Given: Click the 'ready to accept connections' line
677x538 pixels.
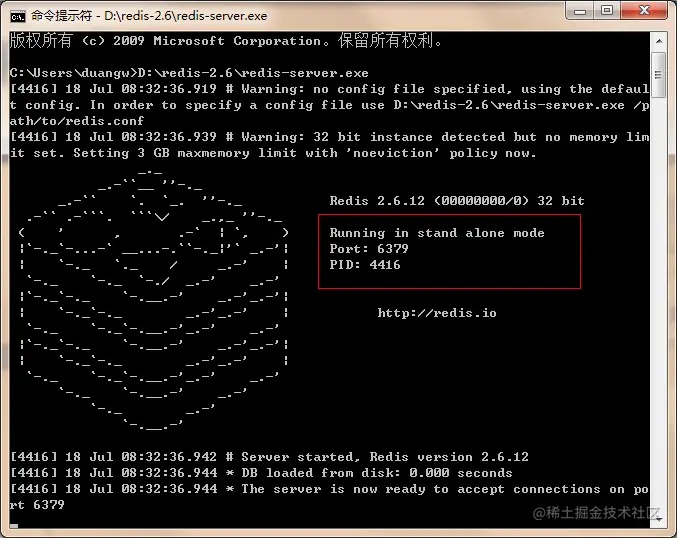Looking at the screenshot, I should [329, 489].
